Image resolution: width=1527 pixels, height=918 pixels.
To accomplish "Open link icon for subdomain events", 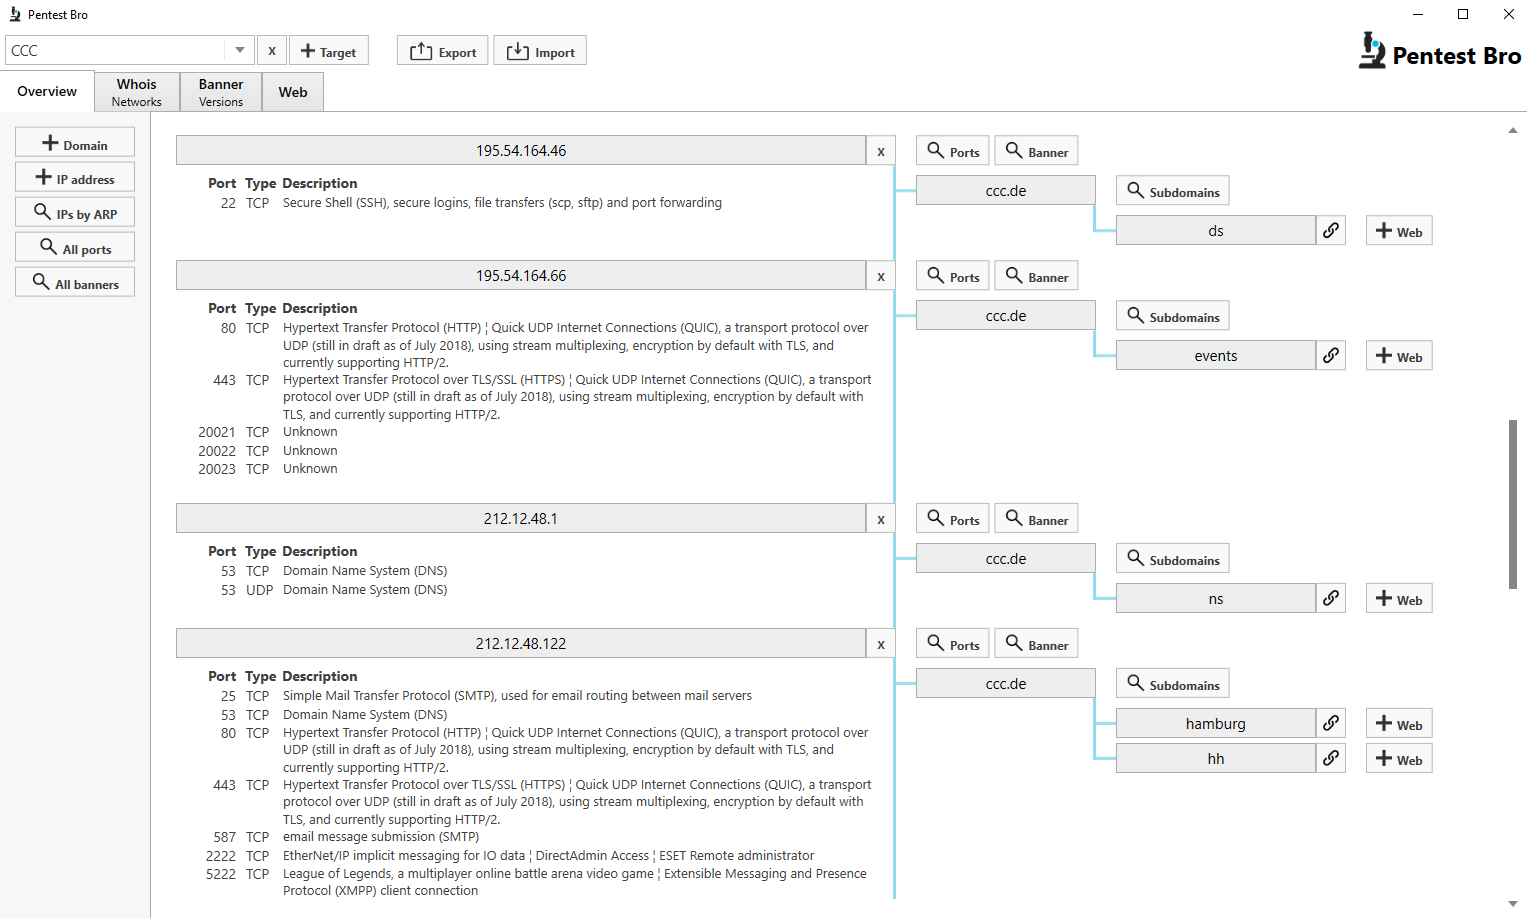I will (1331, 355).
